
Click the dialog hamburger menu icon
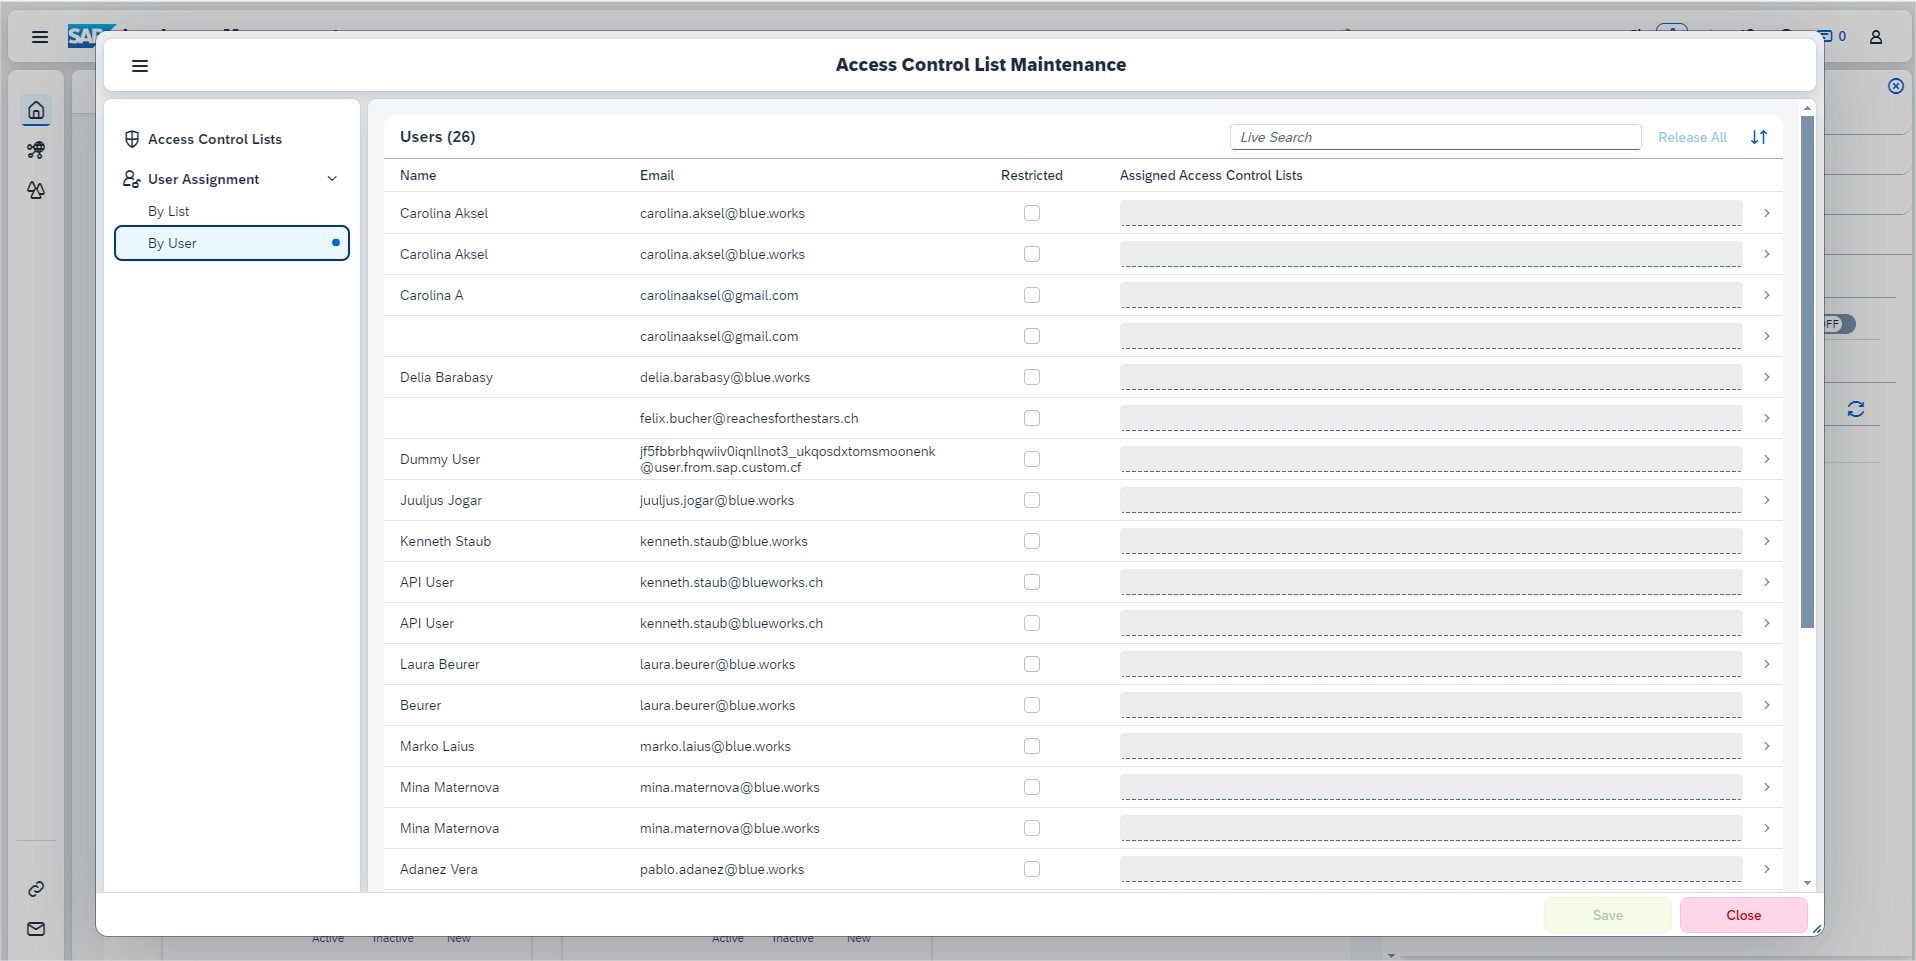point(140,66)
